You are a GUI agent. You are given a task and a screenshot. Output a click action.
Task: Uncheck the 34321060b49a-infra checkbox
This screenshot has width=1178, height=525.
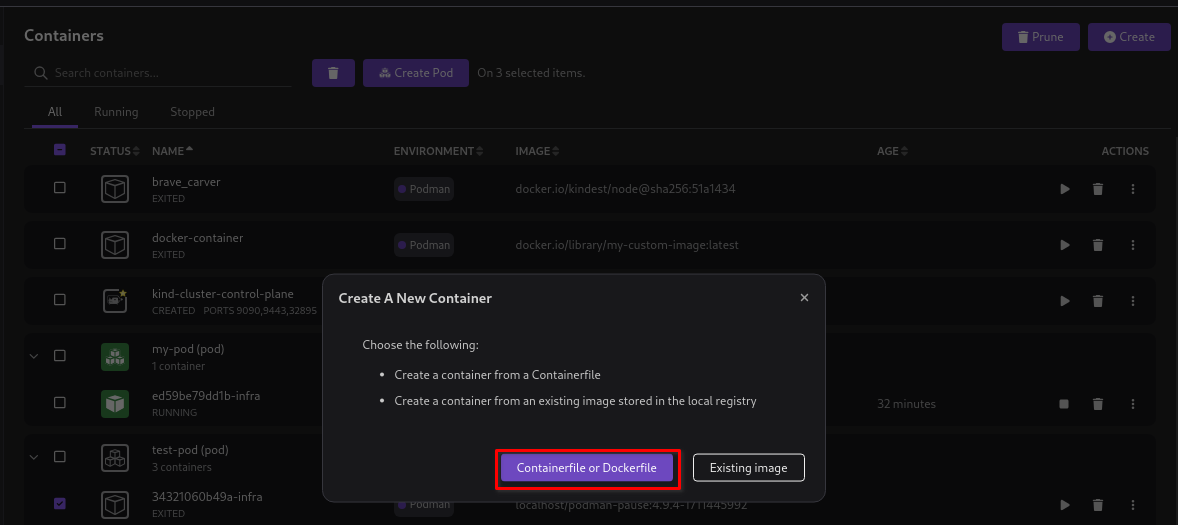point(60,504)
